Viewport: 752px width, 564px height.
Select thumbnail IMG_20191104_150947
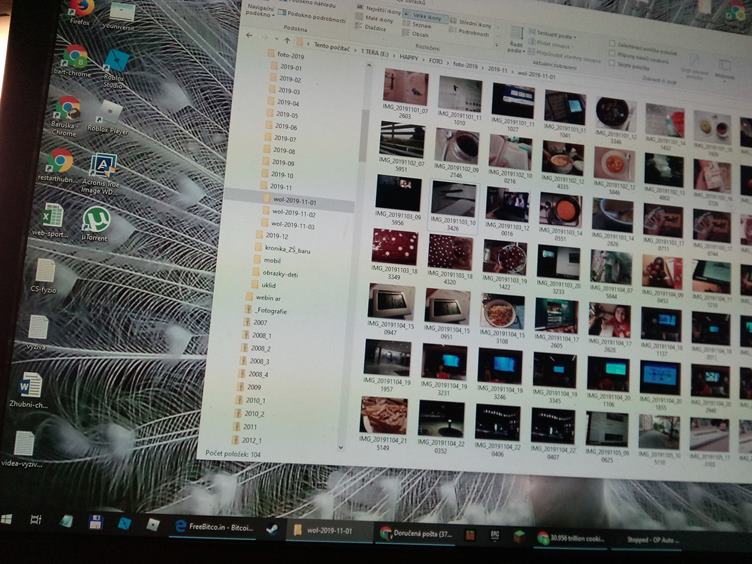391,310
